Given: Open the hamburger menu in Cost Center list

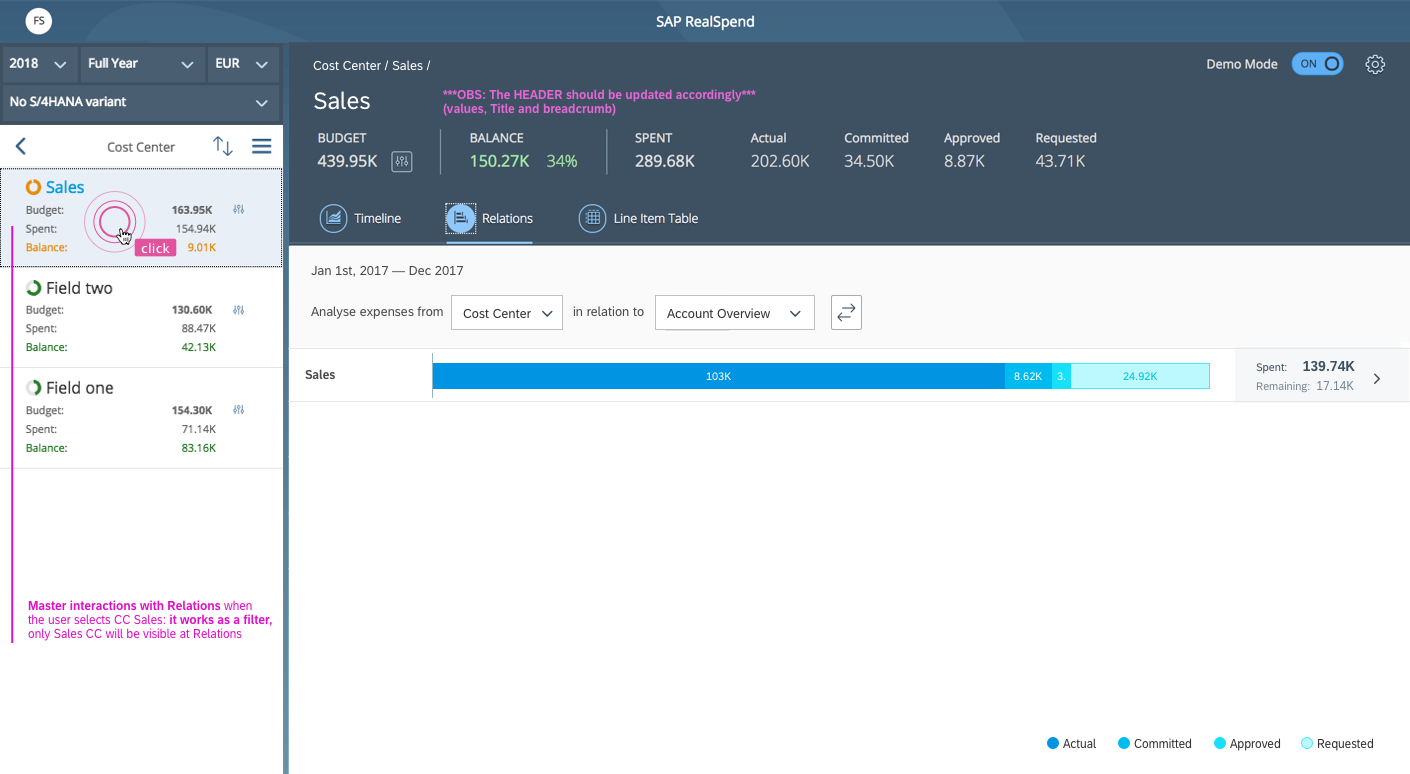Looking at the screenshot, I should 261,146.
